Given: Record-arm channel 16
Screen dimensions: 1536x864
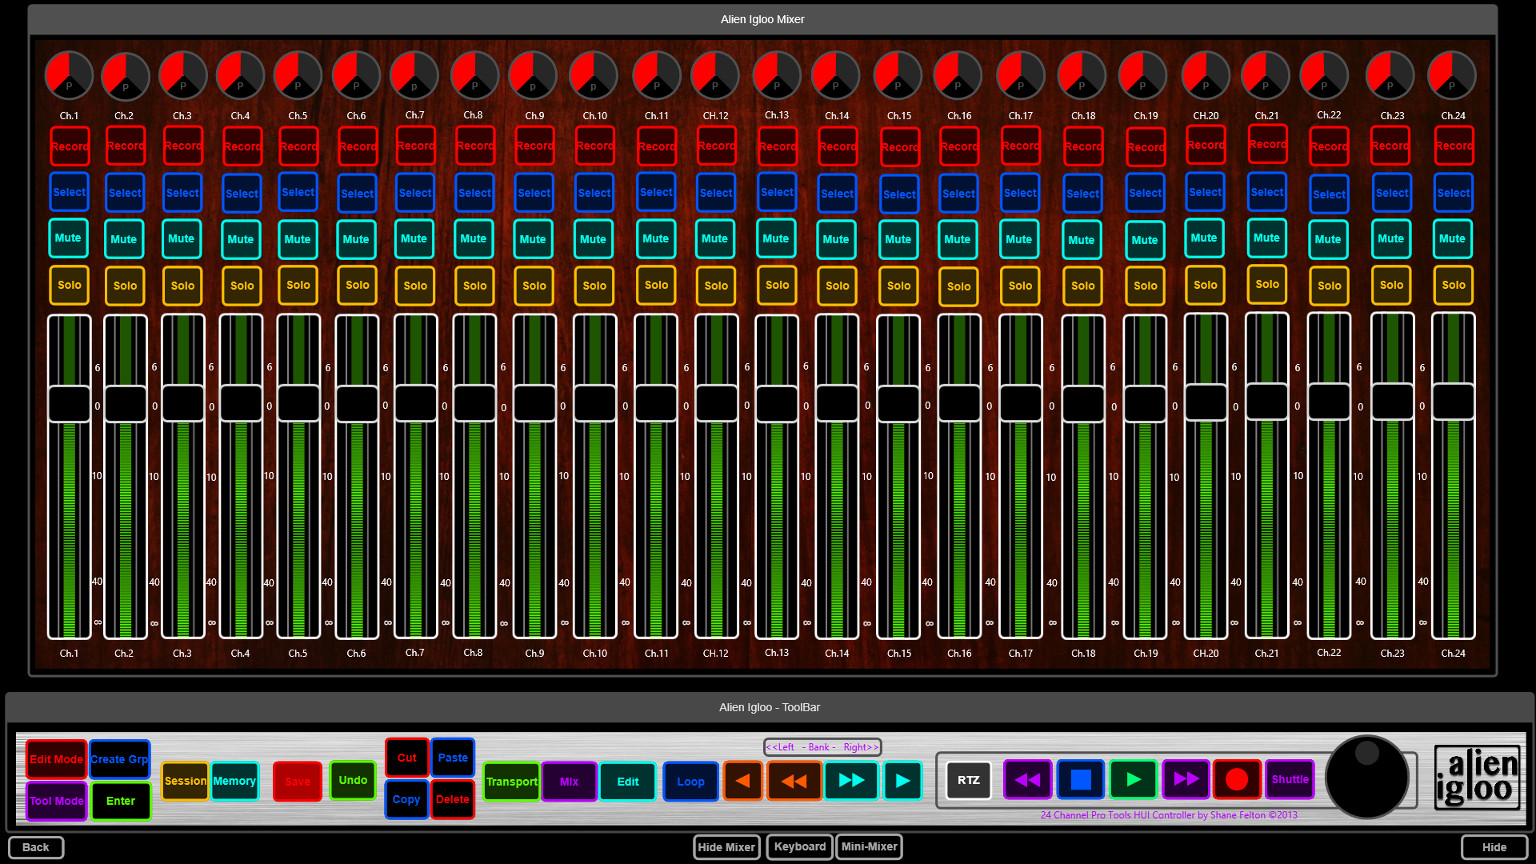Looking at the screenshot, I should click(959, 146).
